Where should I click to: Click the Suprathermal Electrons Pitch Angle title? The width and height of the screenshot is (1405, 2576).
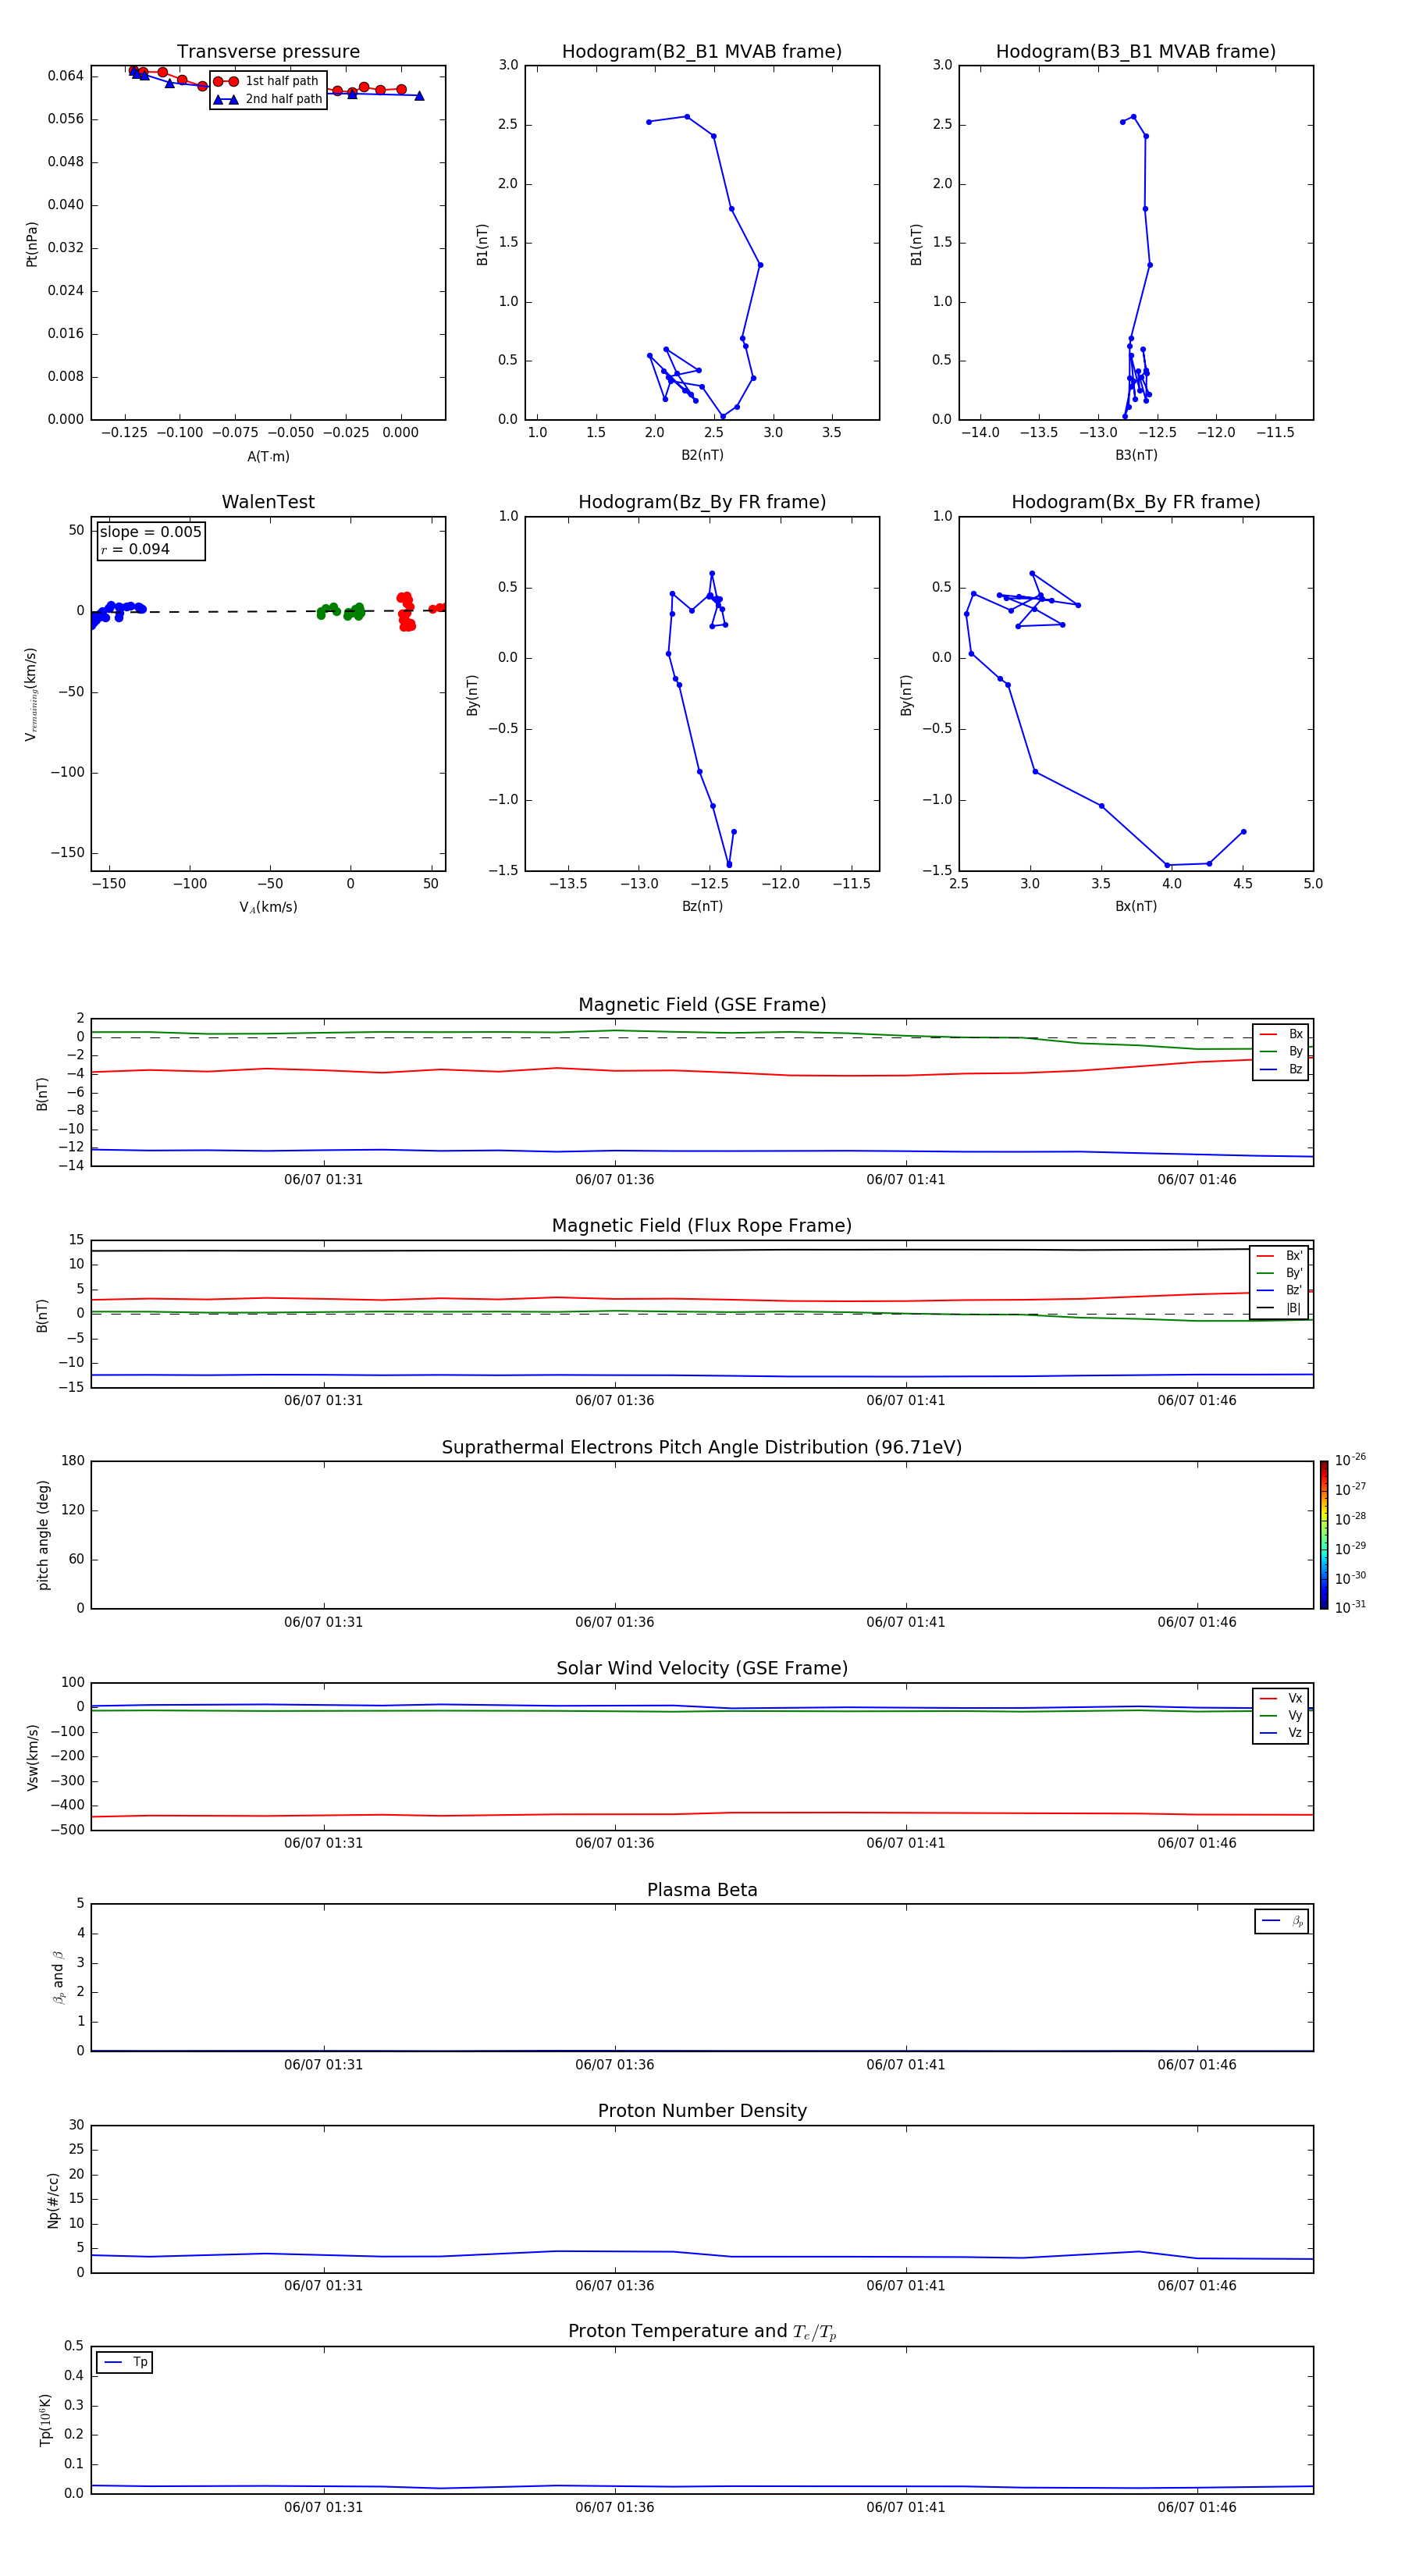(x=702, y=1448)
